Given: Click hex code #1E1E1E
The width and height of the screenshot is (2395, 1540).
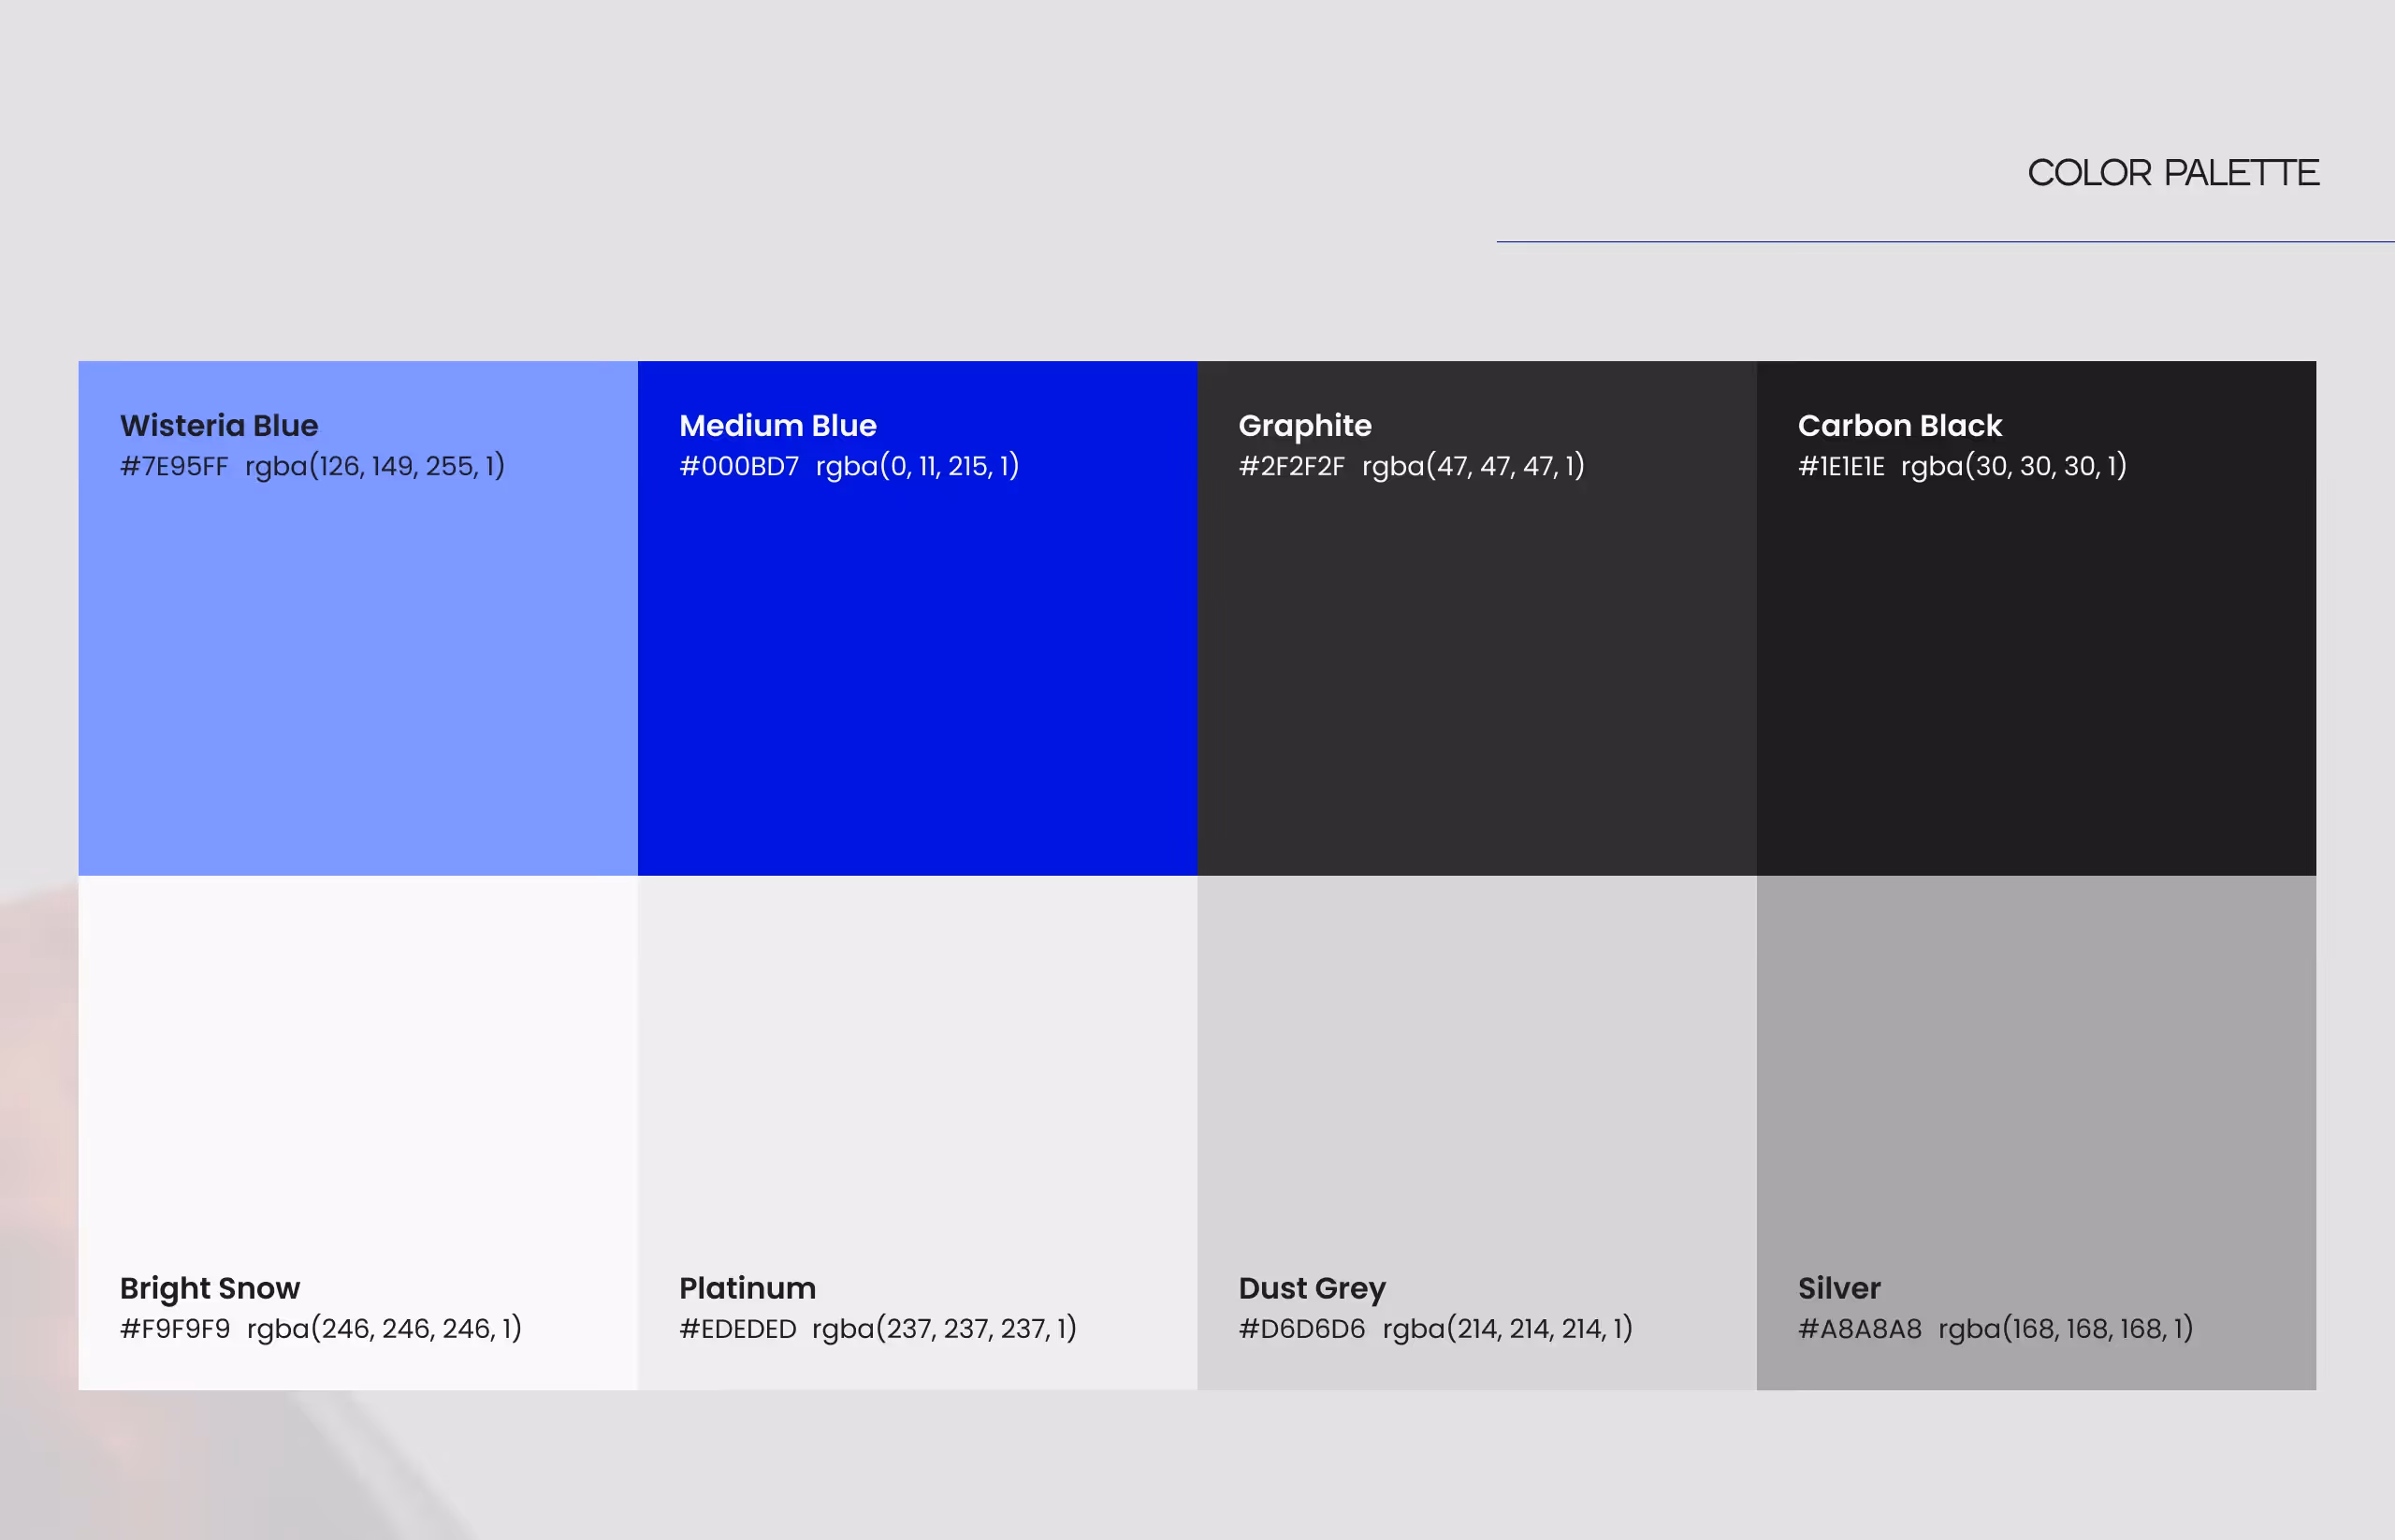Looking at the screenshot, I should 1841,466.
